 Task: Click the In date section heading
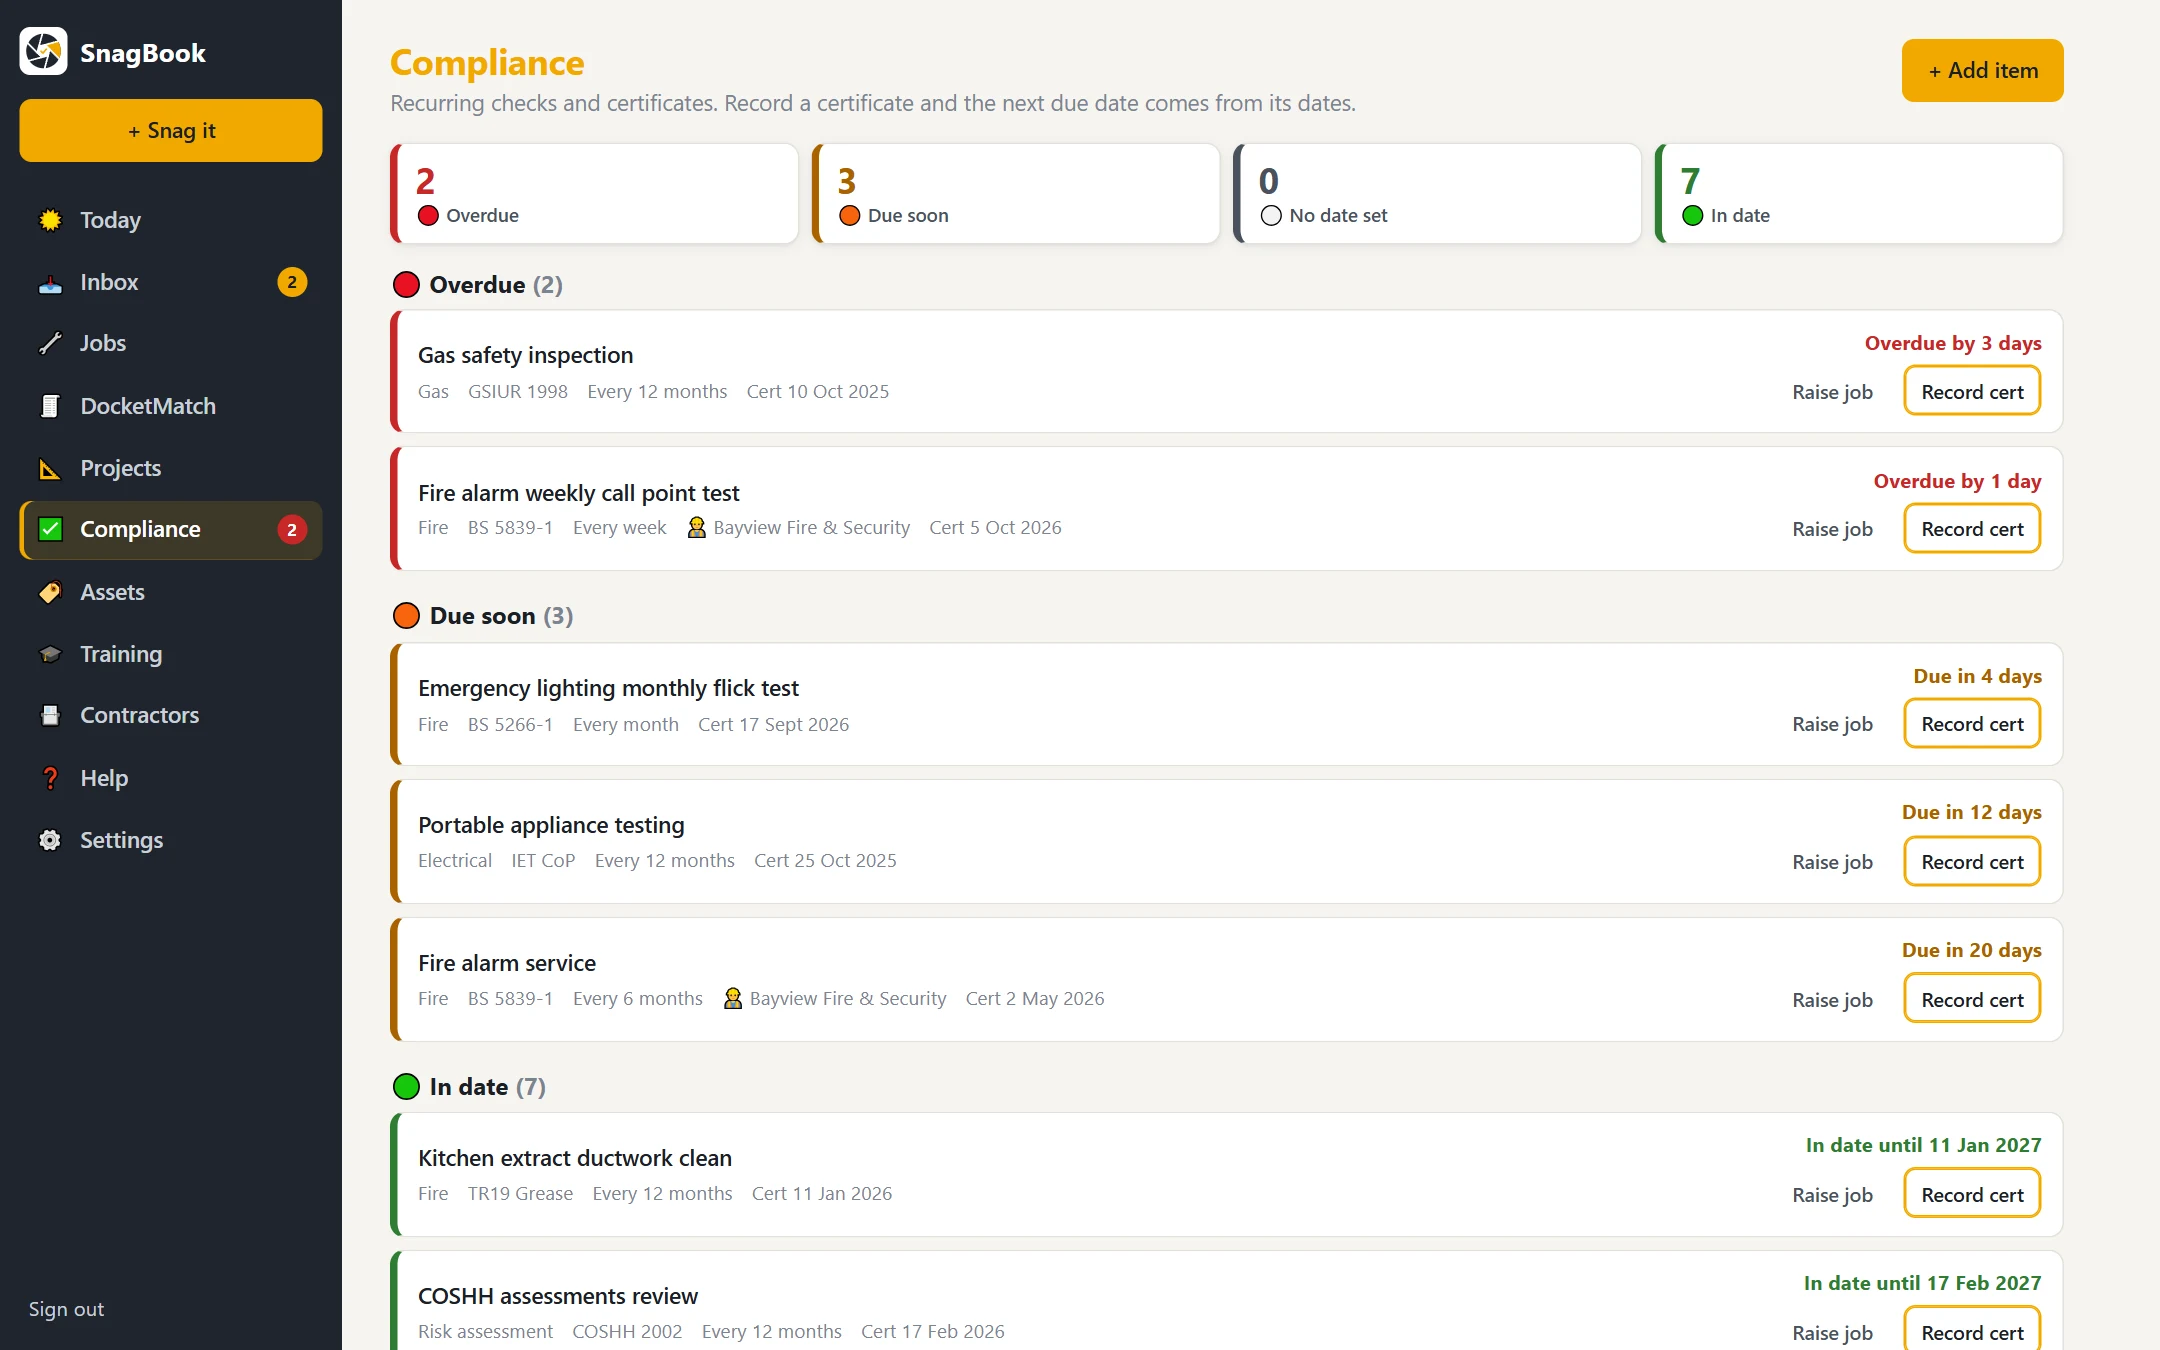[469, 1087]
